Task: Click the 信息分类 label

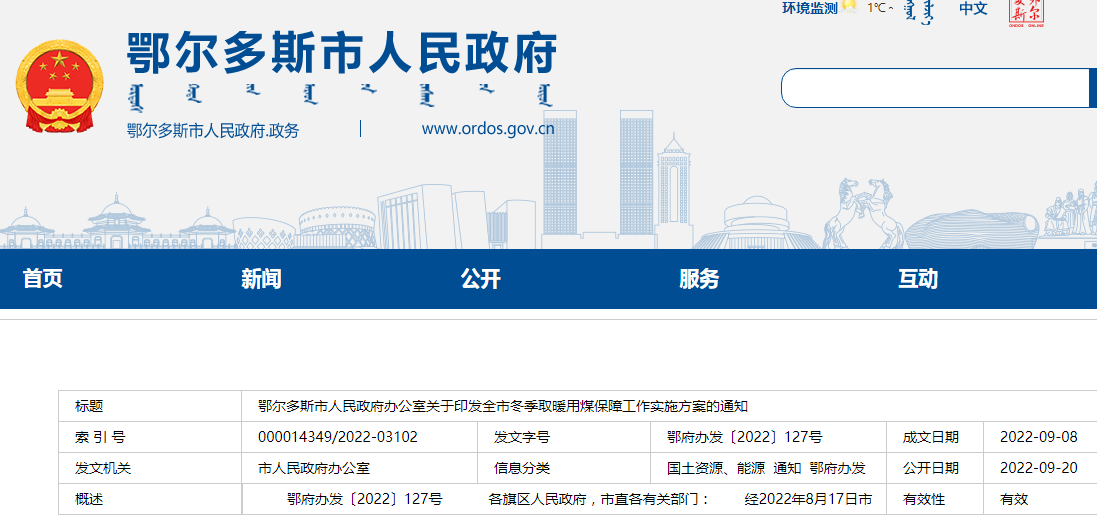Action: click(522, 469)
